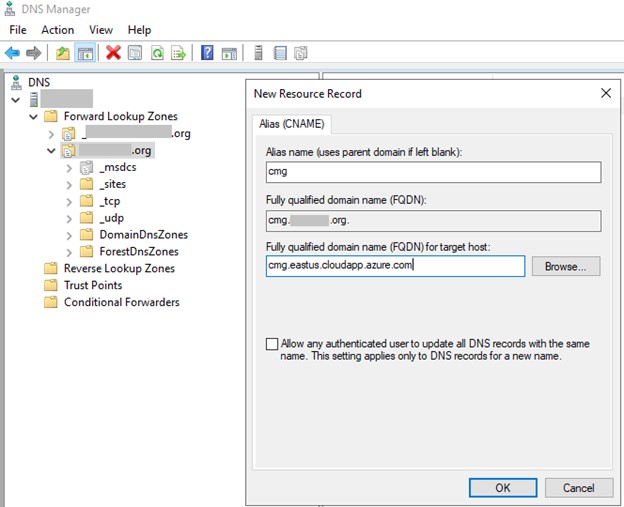Open the Properties toolbar icon
This screenshot has width=624, height=507.
click(x=135, y=53)
